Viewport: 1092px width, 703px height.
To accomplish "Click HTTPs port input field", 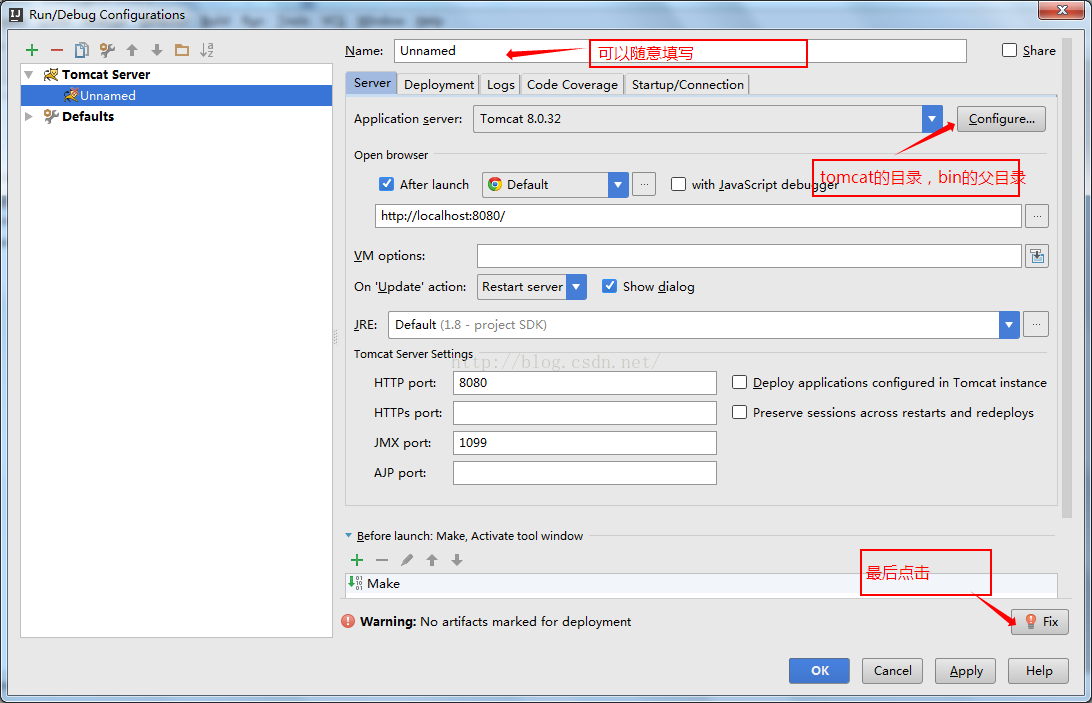I will pyautogui.click(x=585, y=413).
